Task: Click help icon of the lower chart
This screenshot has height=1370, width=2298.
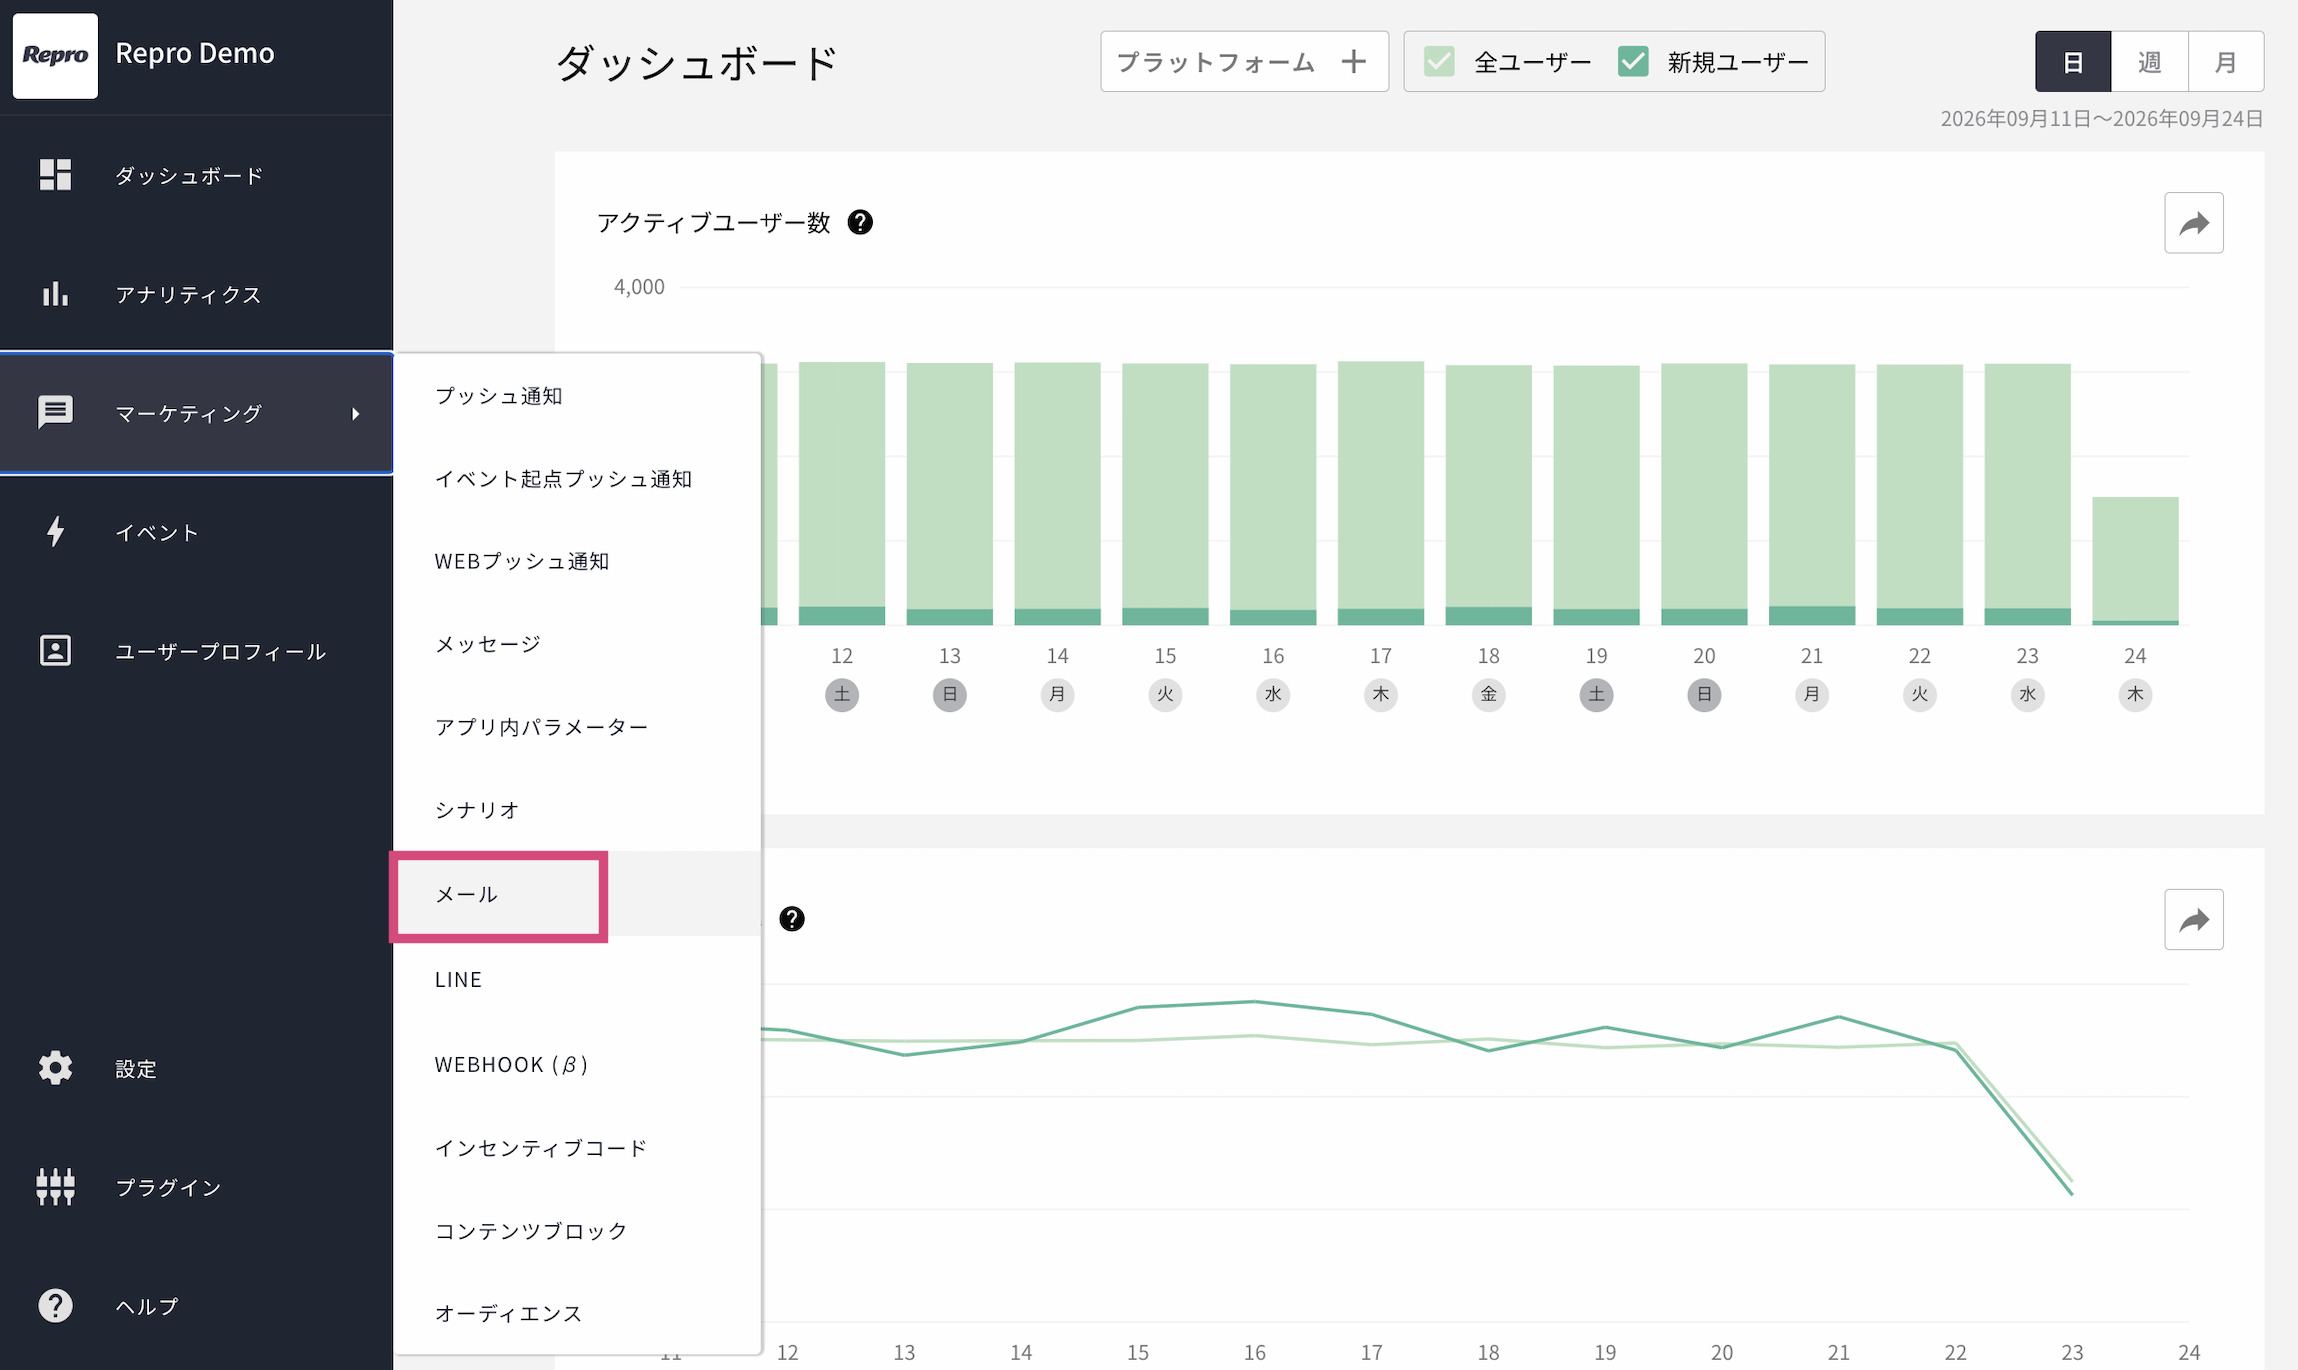Action: [792, 919]
